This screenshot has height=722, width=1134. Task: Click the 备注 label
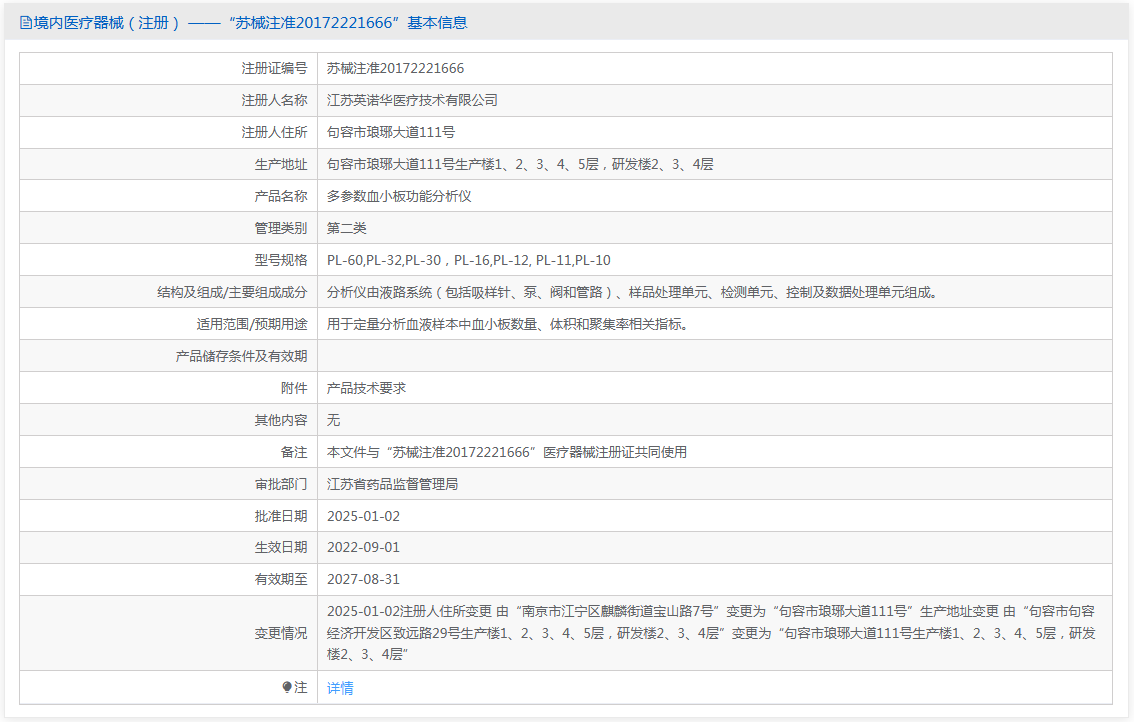(x=294, y=452)
